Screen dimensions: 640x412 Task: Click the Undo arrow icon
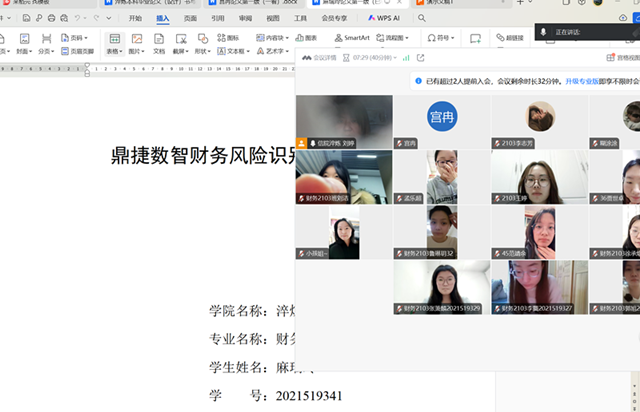click(77, 18)
